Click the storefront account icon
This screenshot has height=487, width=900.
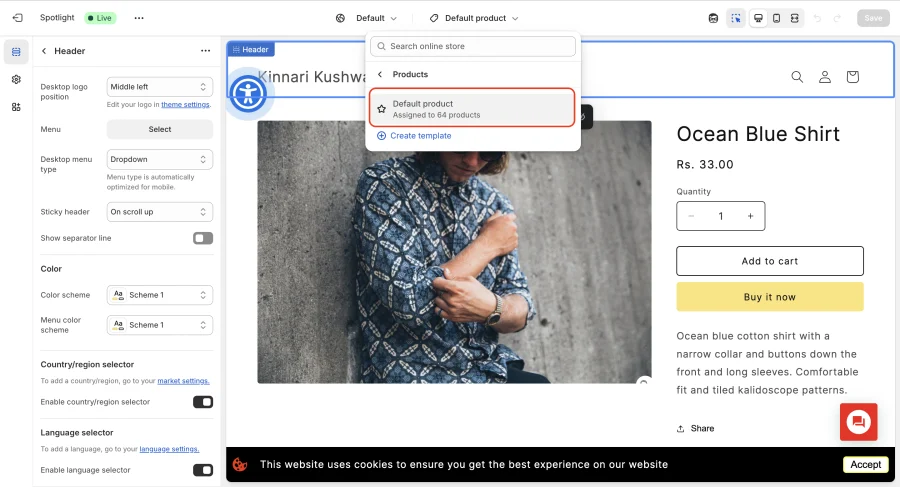[825, 77]
